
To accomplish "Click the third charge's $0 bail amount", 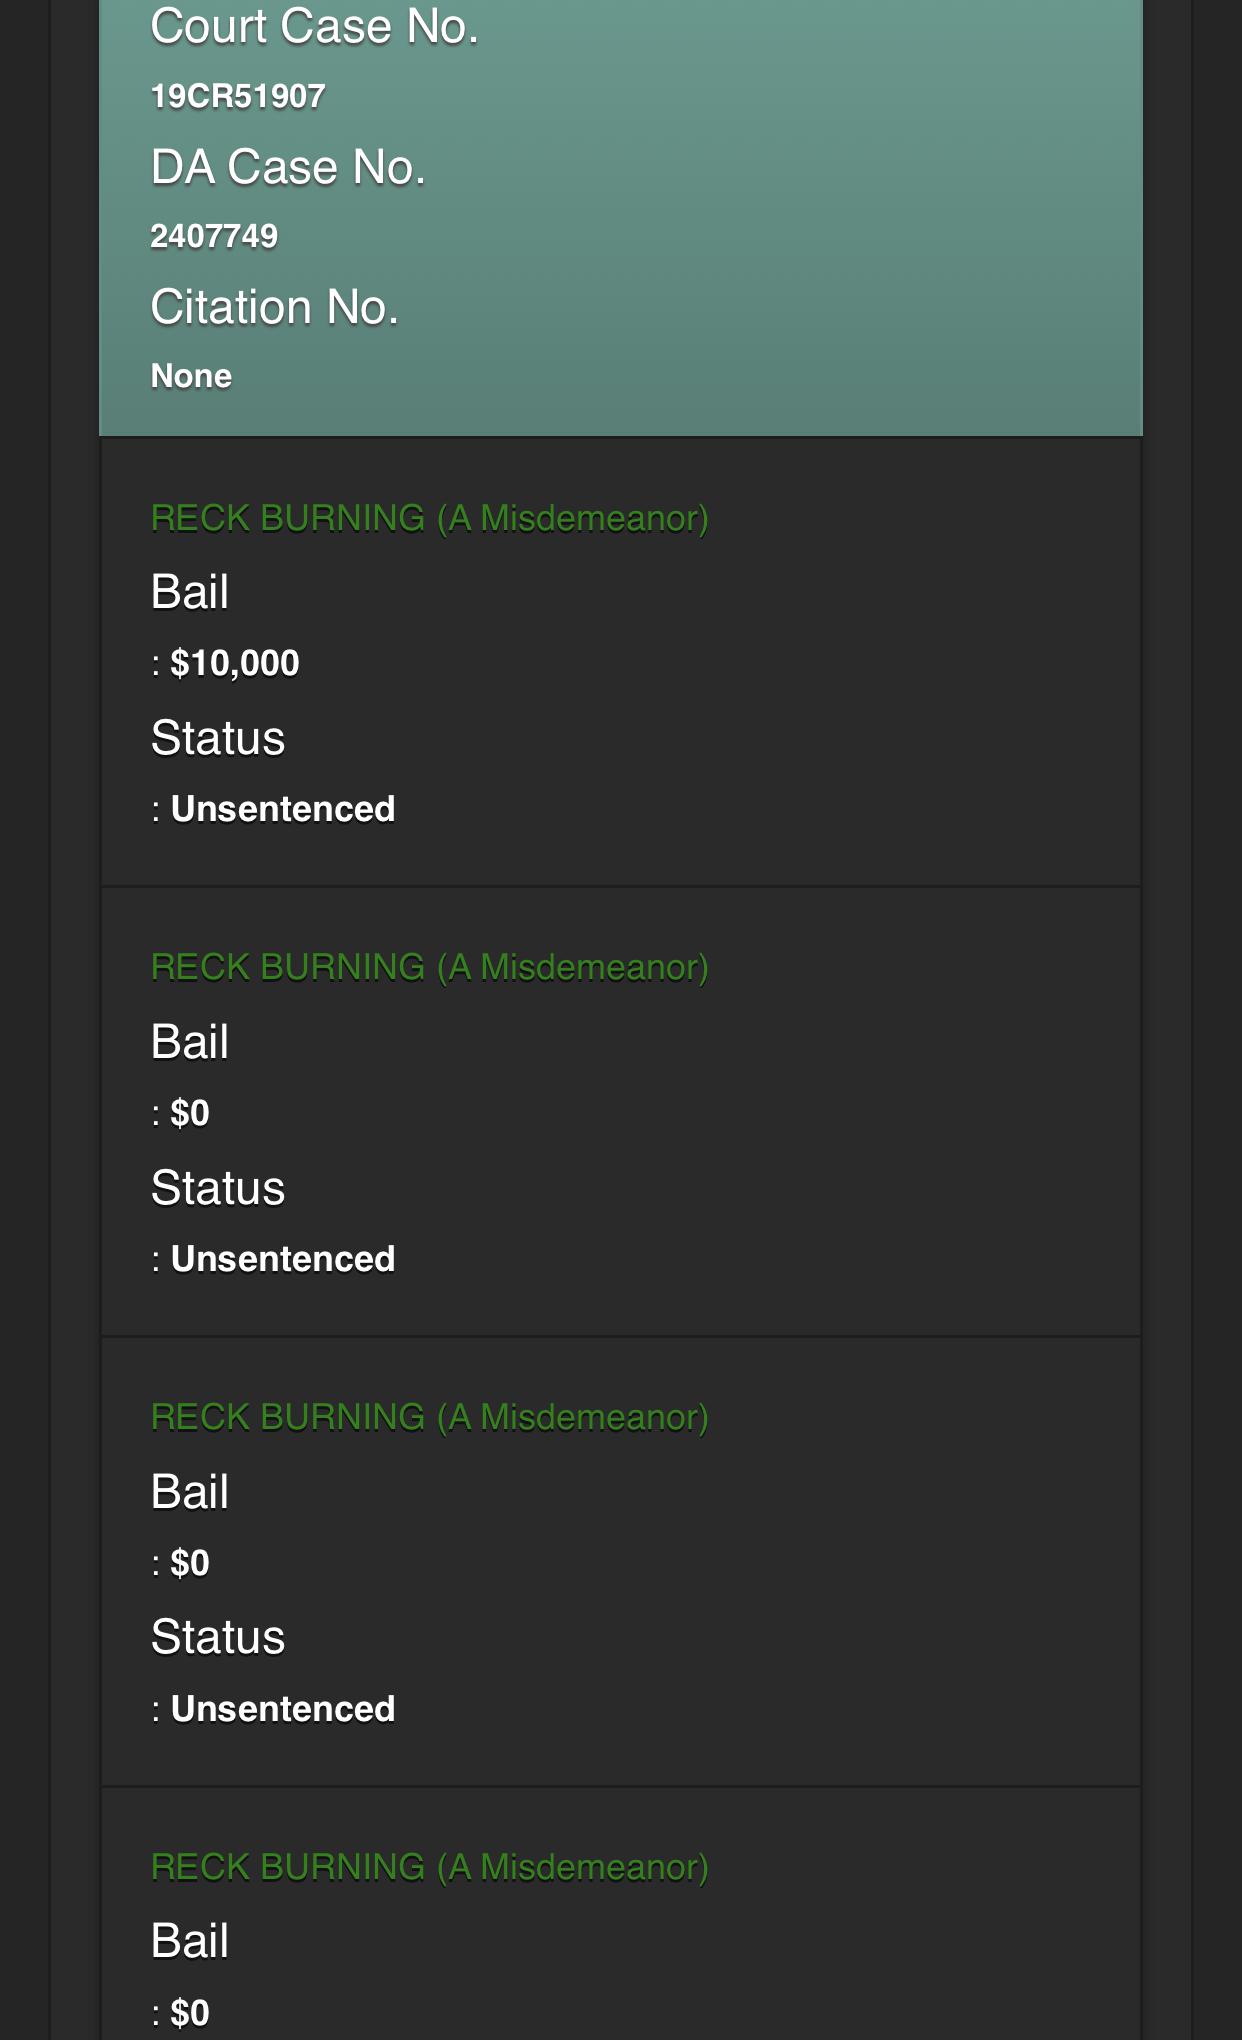I will pos(190,1563).
